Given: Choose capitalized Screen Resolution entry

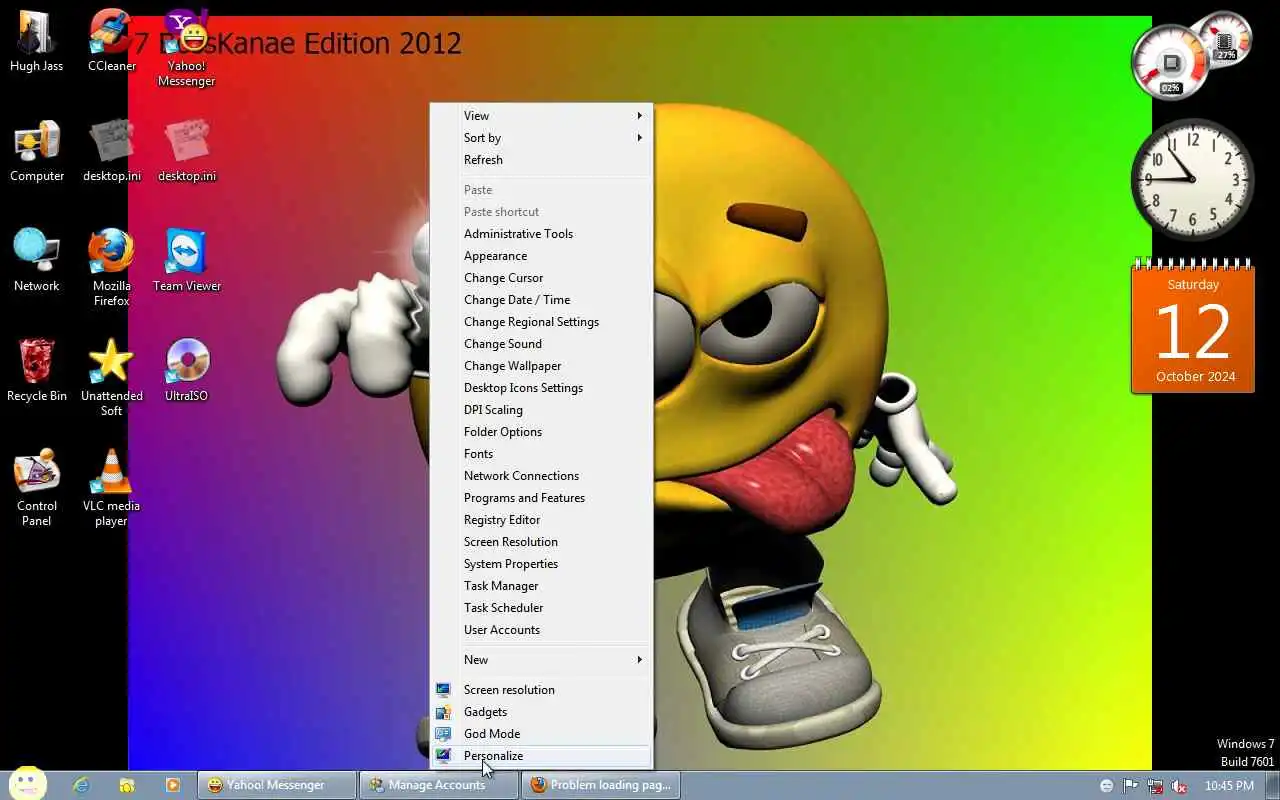Looking at the screenshot, I should coord(541,542).
